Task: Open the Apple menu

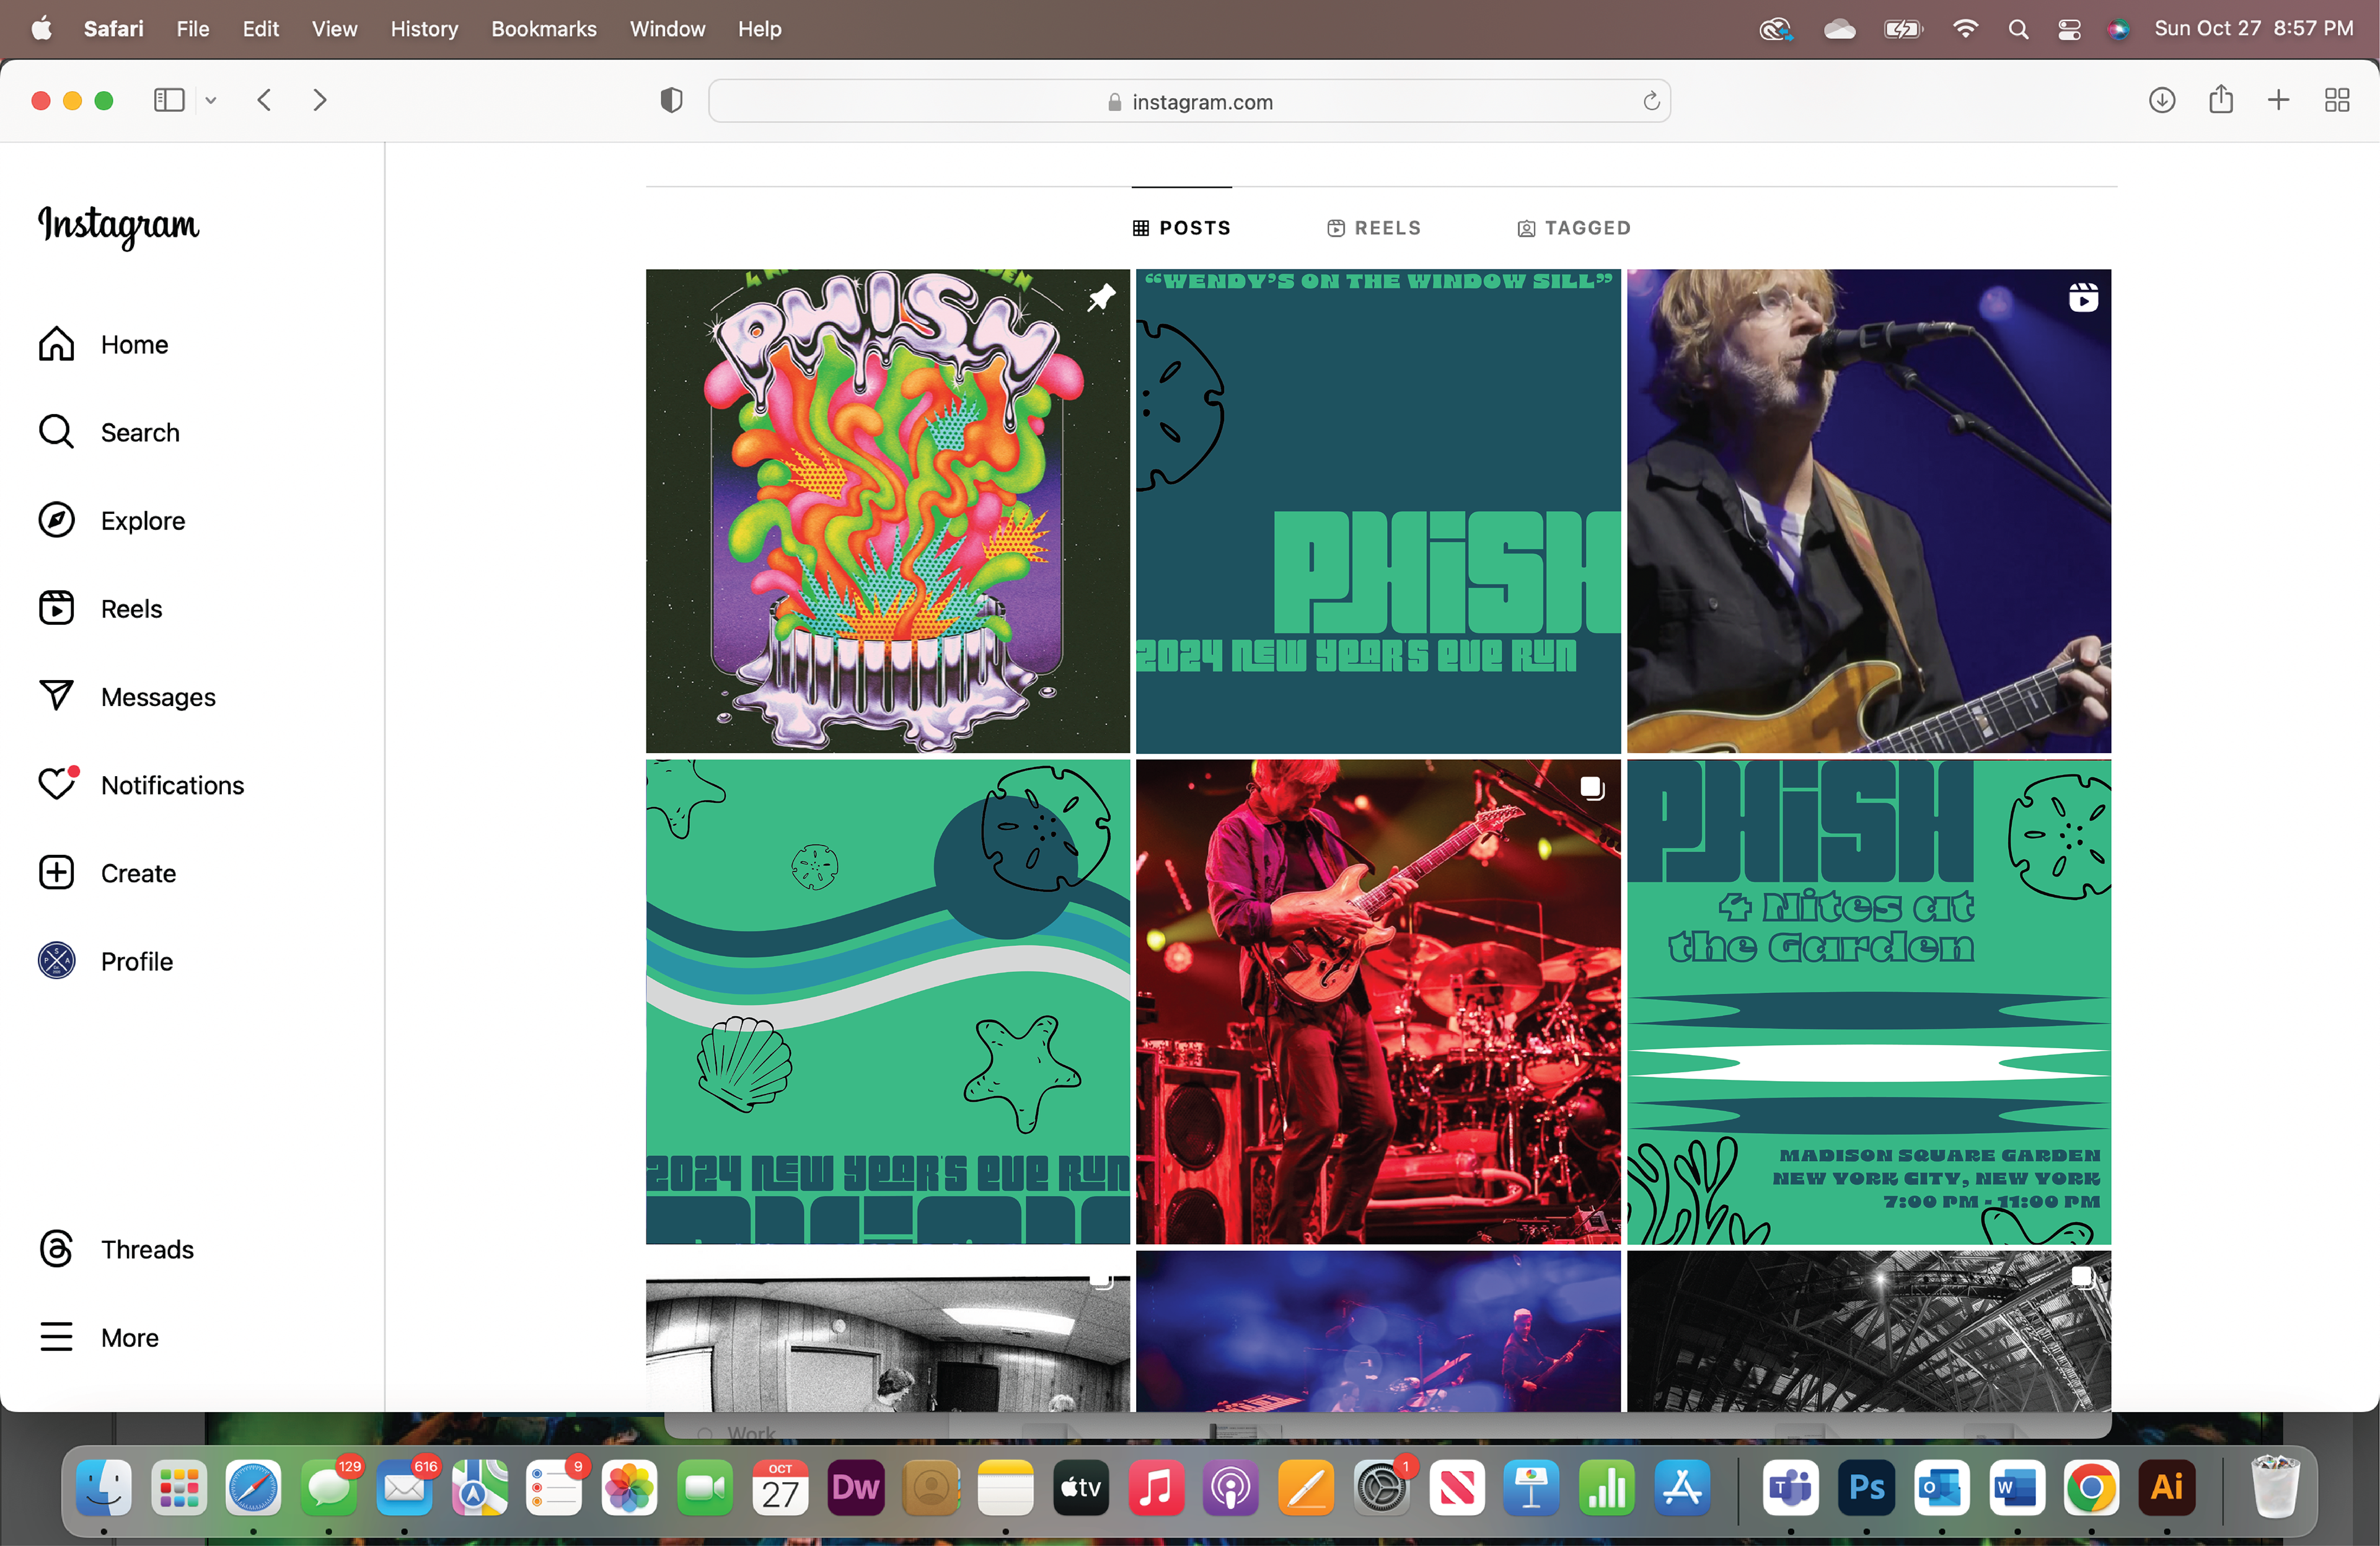Action: (41, 29)
